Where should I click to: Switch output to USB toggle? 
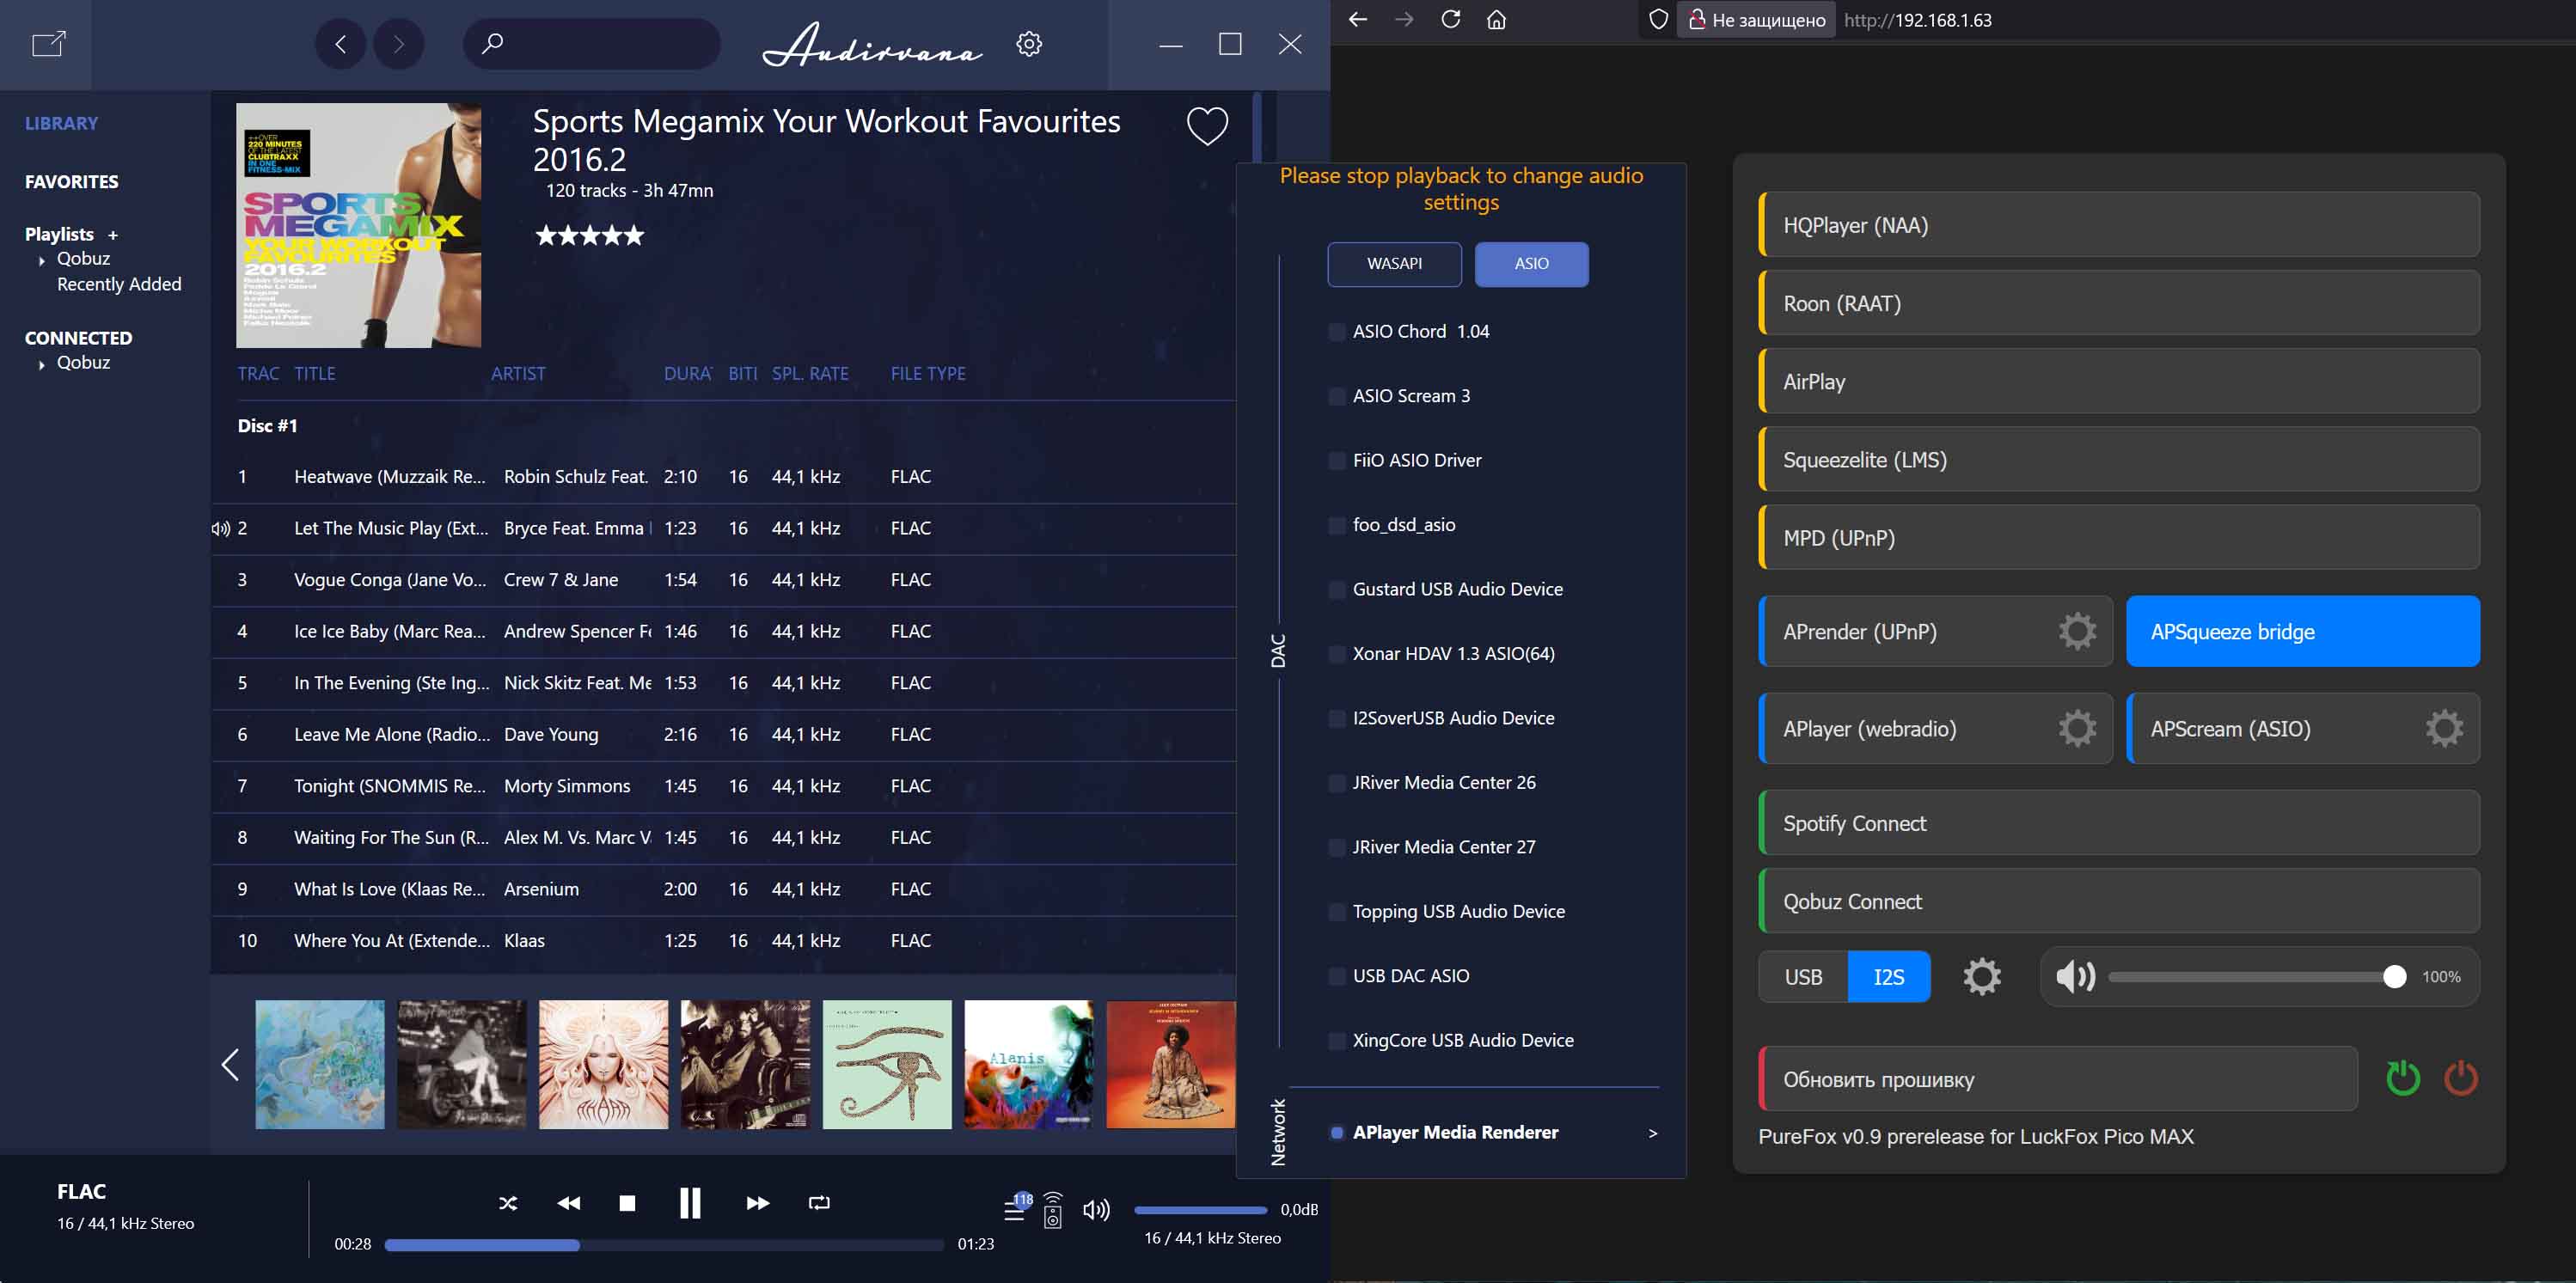[1803, 977]
